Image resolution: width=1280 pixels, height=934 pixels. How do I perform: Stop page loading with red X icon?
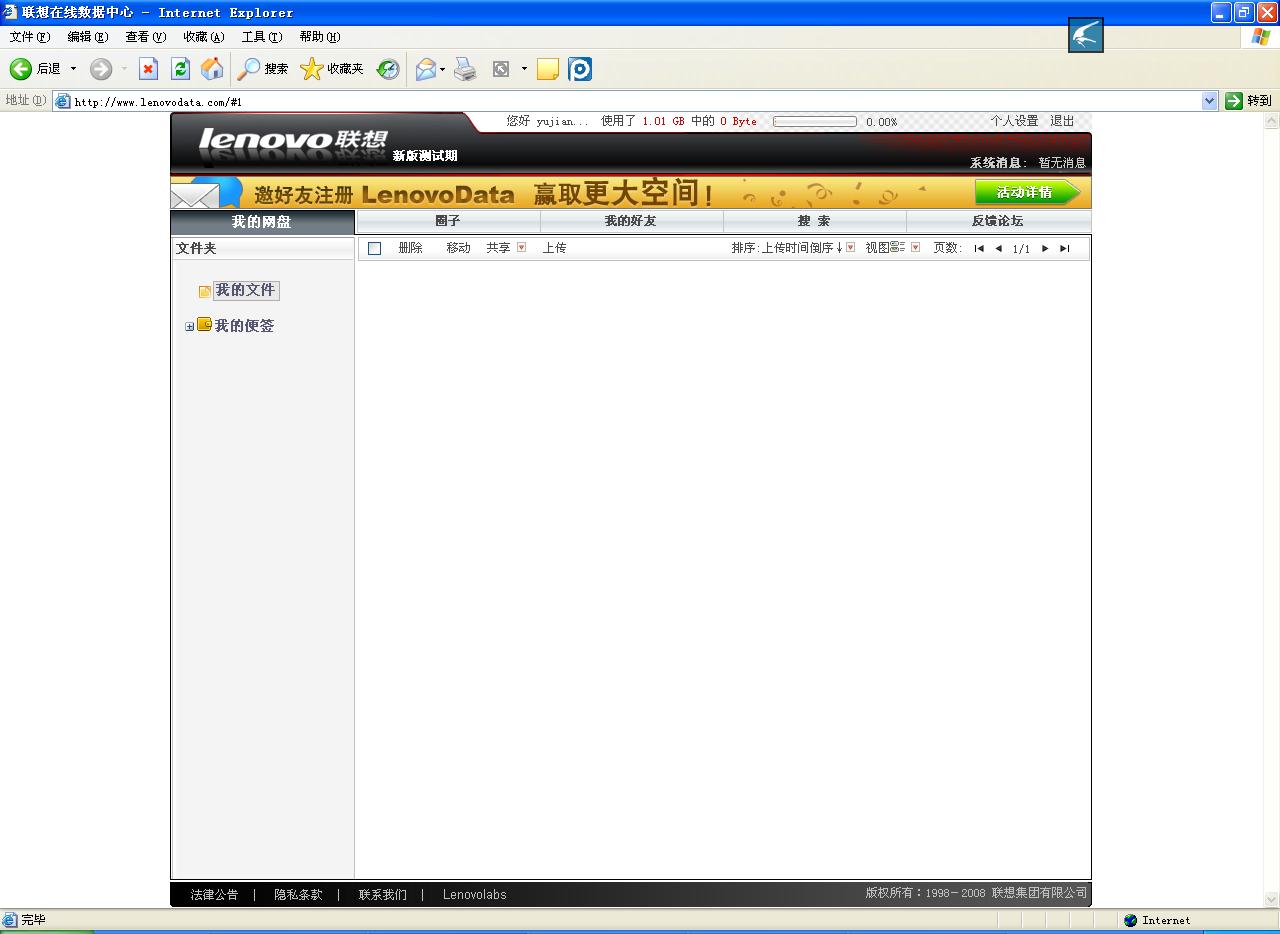coord(148,69)
